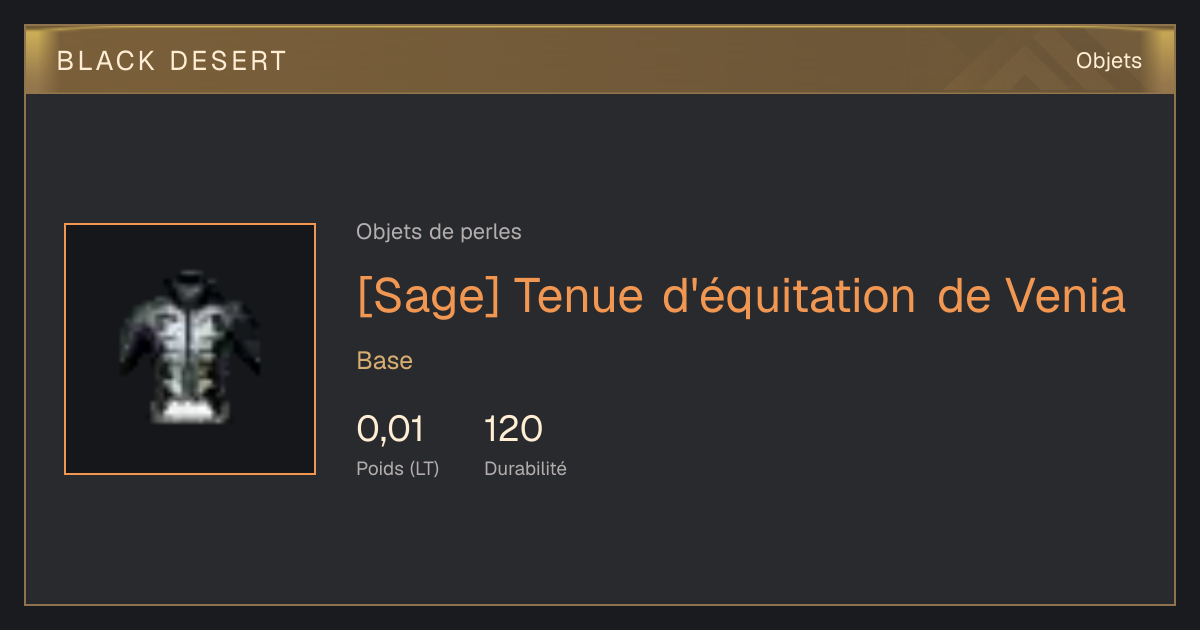Click the 120 durability value
This screenshot has width=1200, height=630.
513,430
